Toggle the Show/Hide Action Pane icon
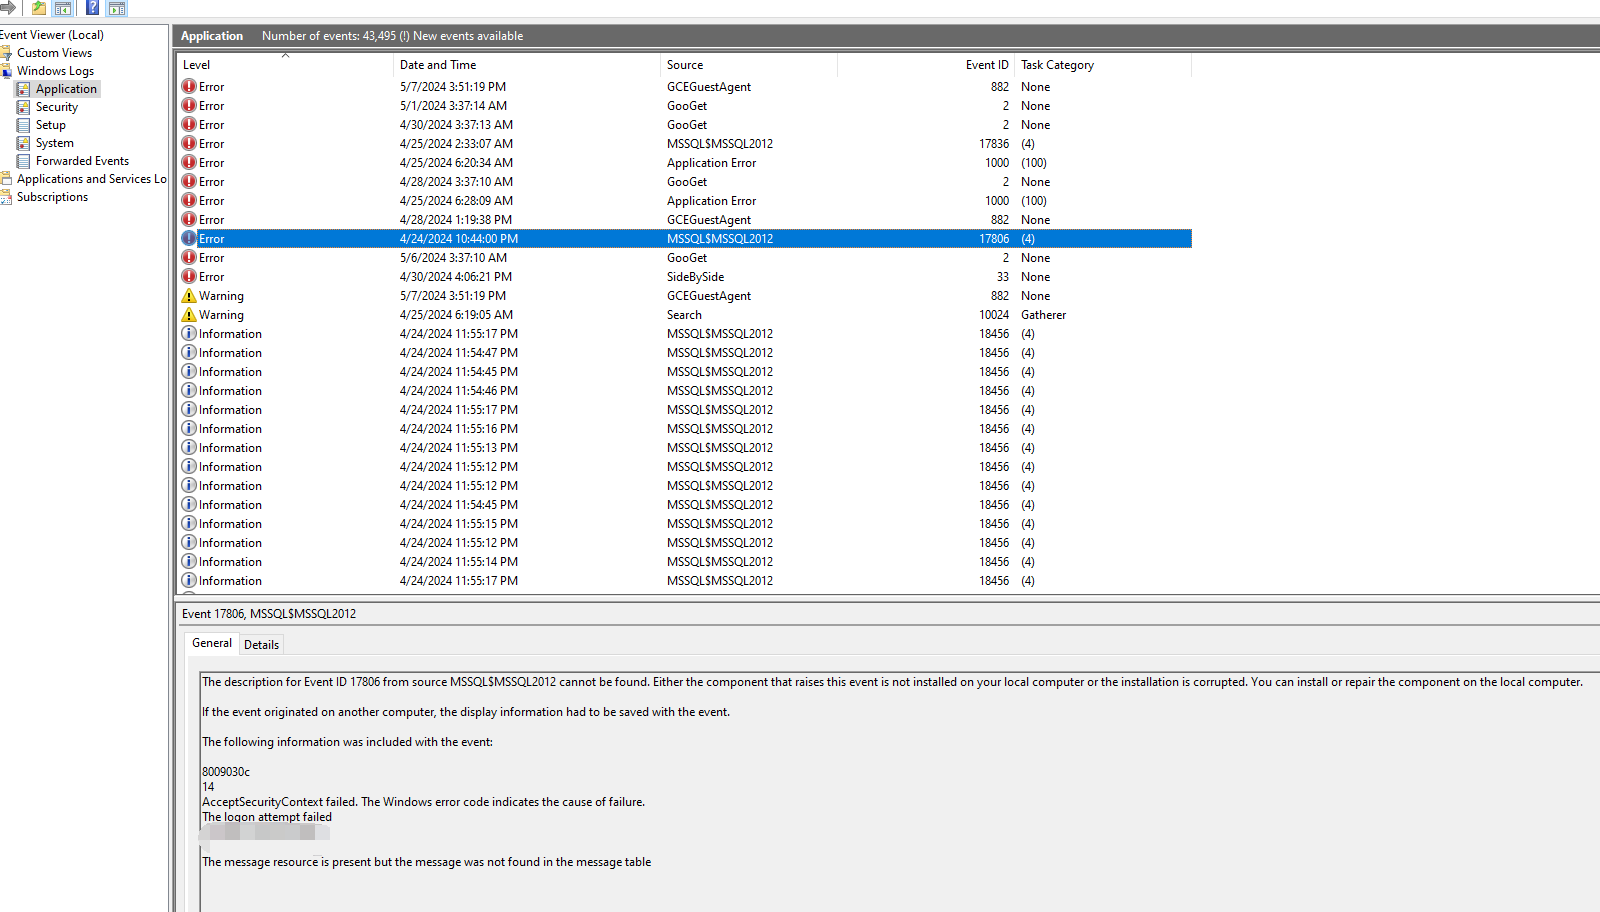Screen dimensions: 1600x912 (x=116, y=8)
